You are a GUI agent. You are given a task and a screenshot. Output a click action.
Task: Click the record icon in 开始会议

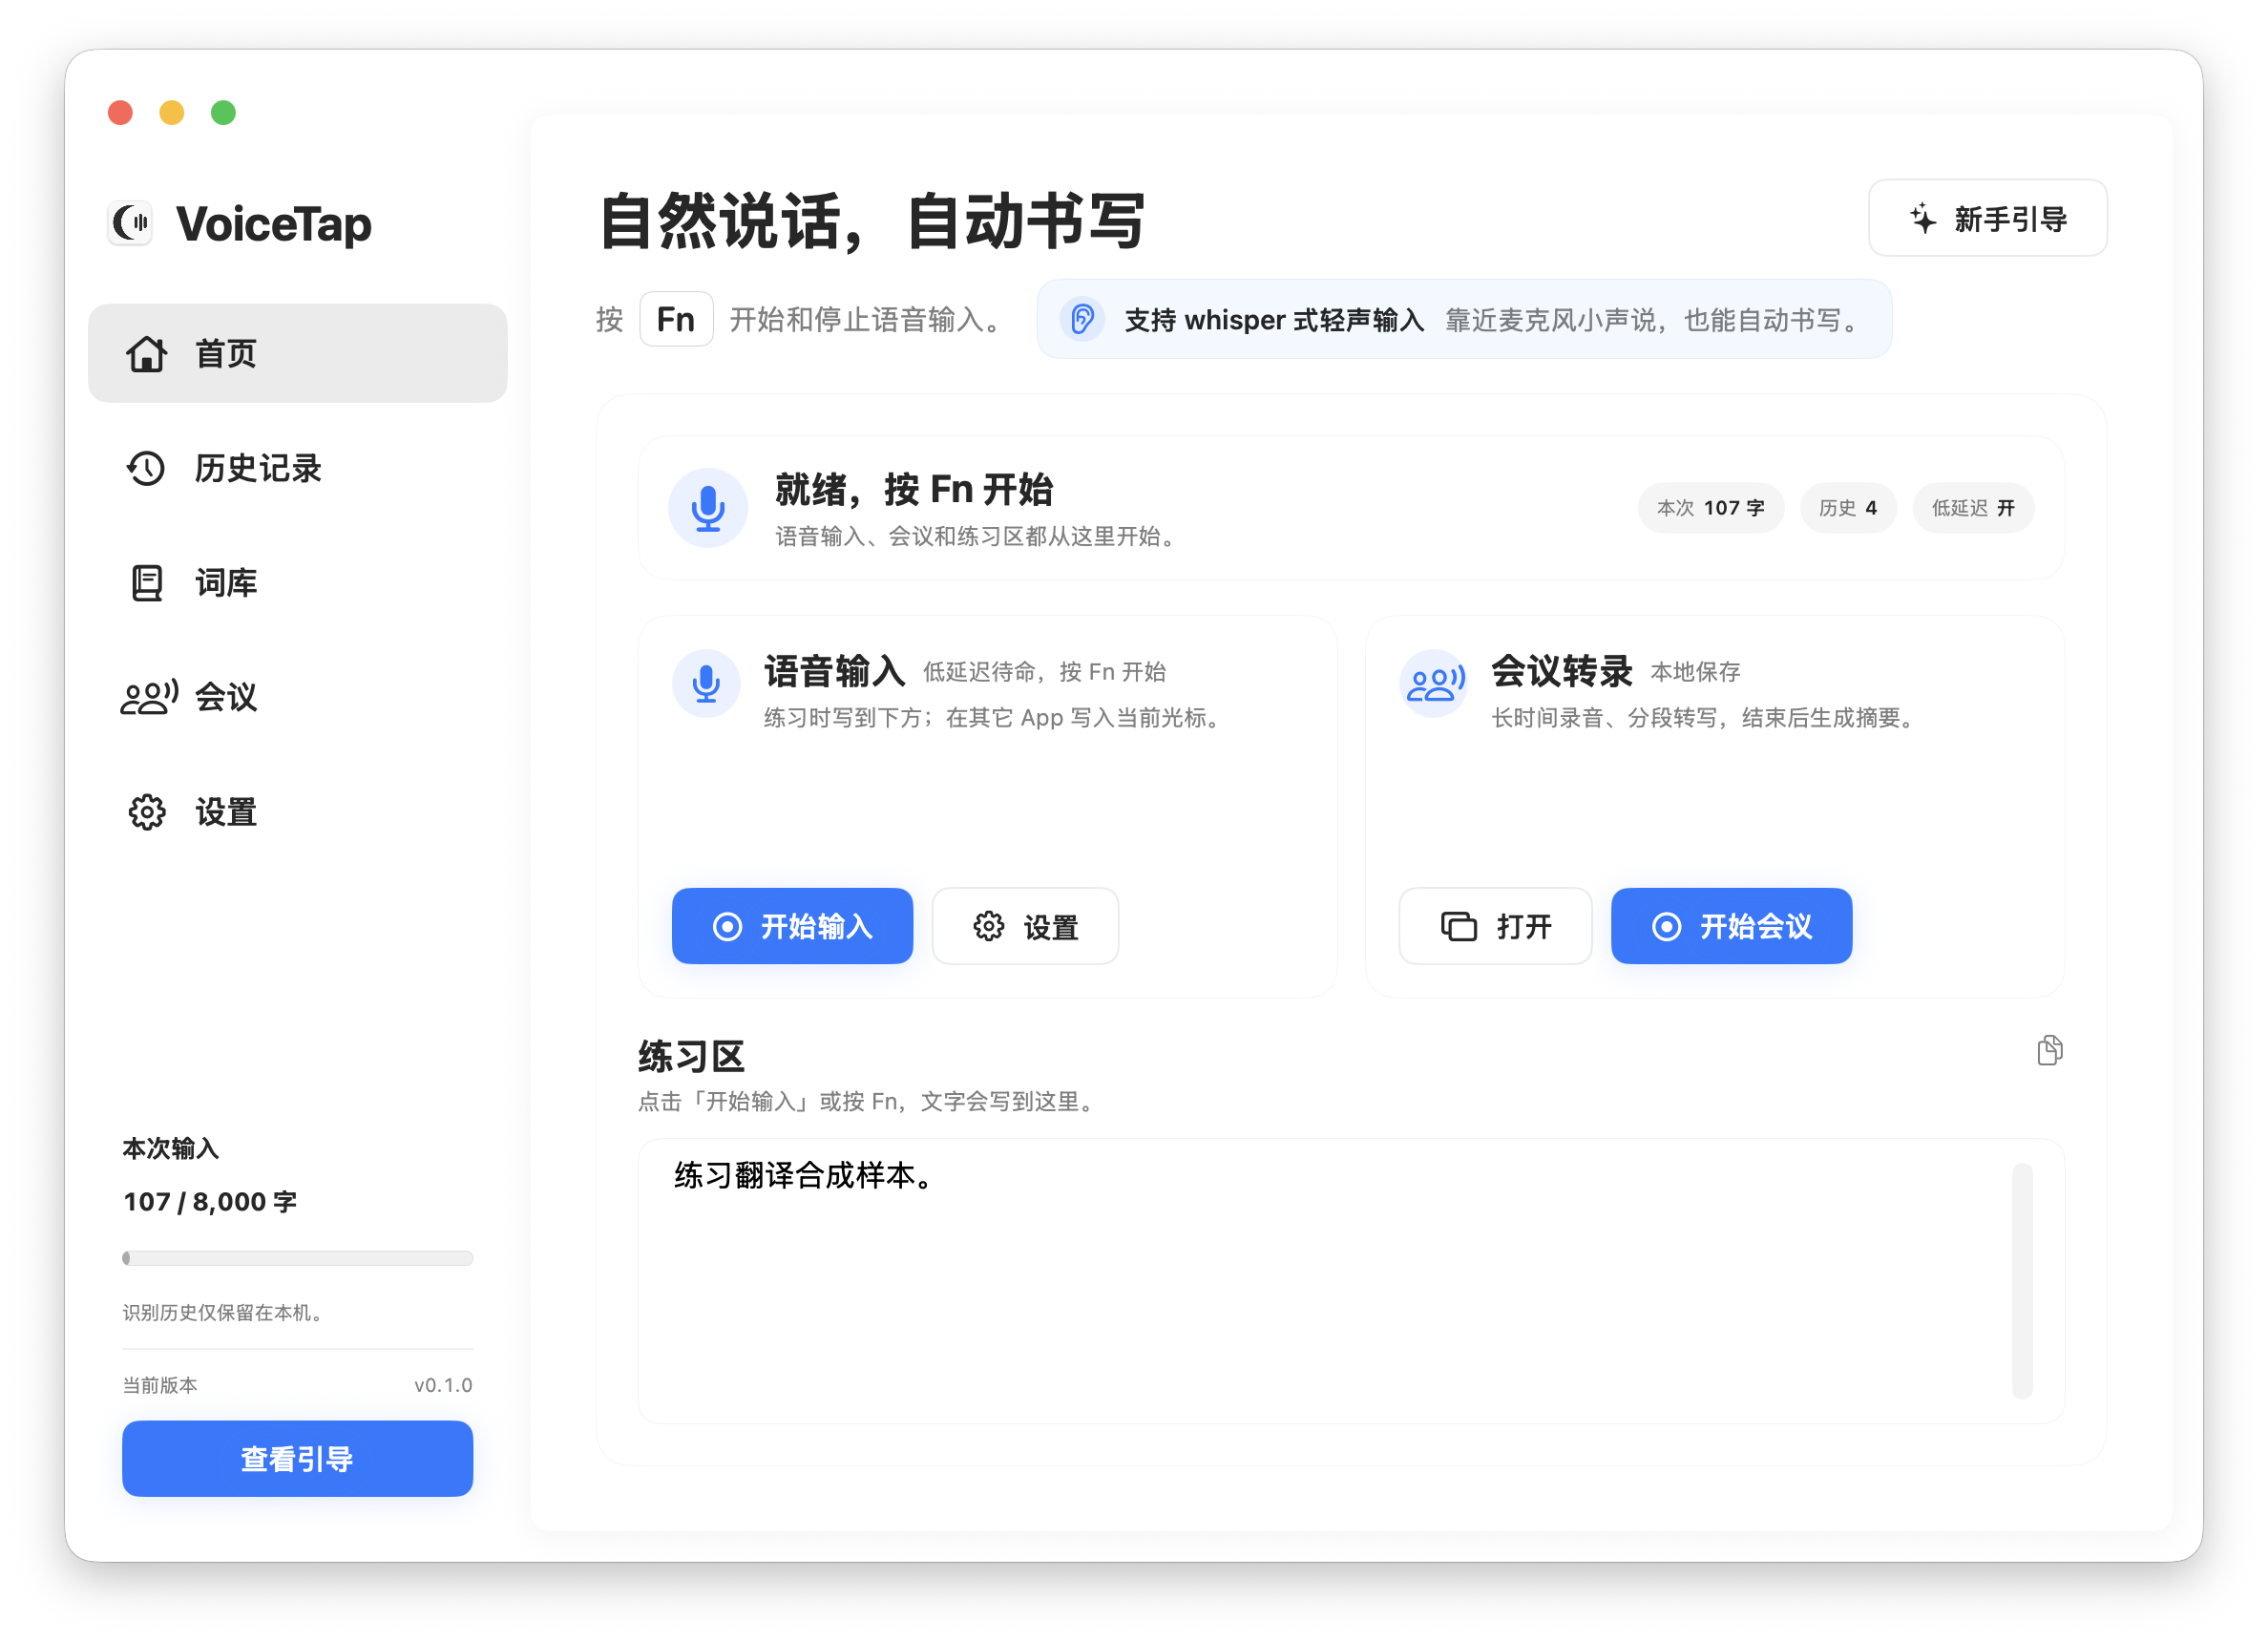(1666, 926)
